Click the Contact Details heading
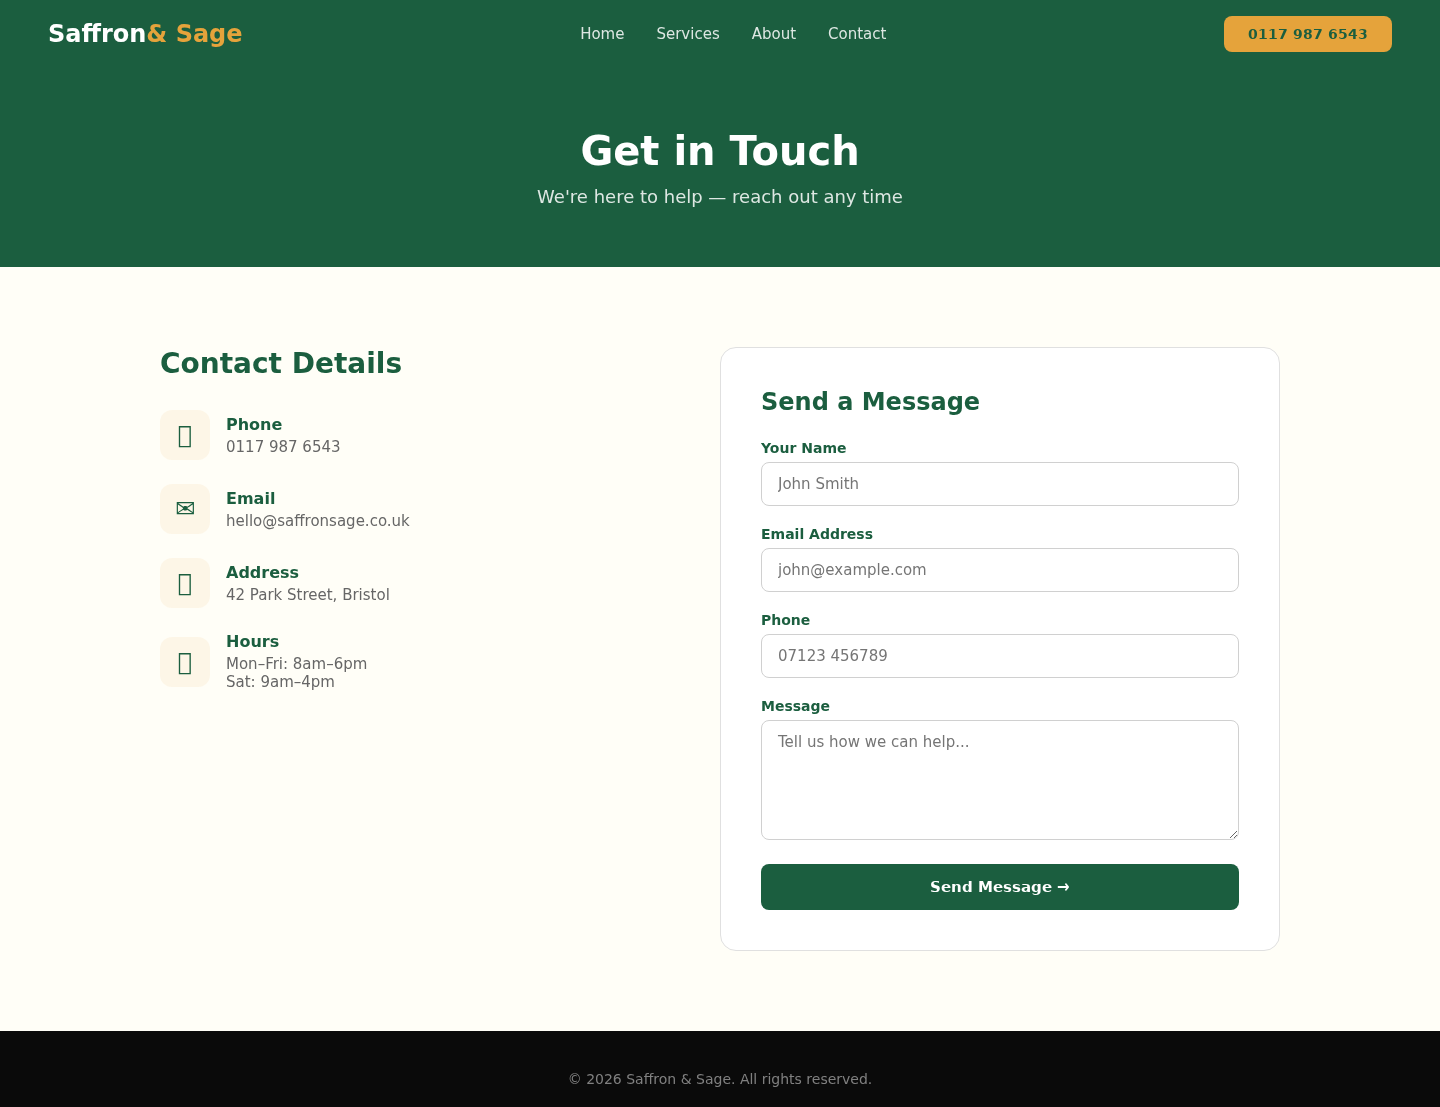The image size is (1440, 1107). tap(281, 363)
